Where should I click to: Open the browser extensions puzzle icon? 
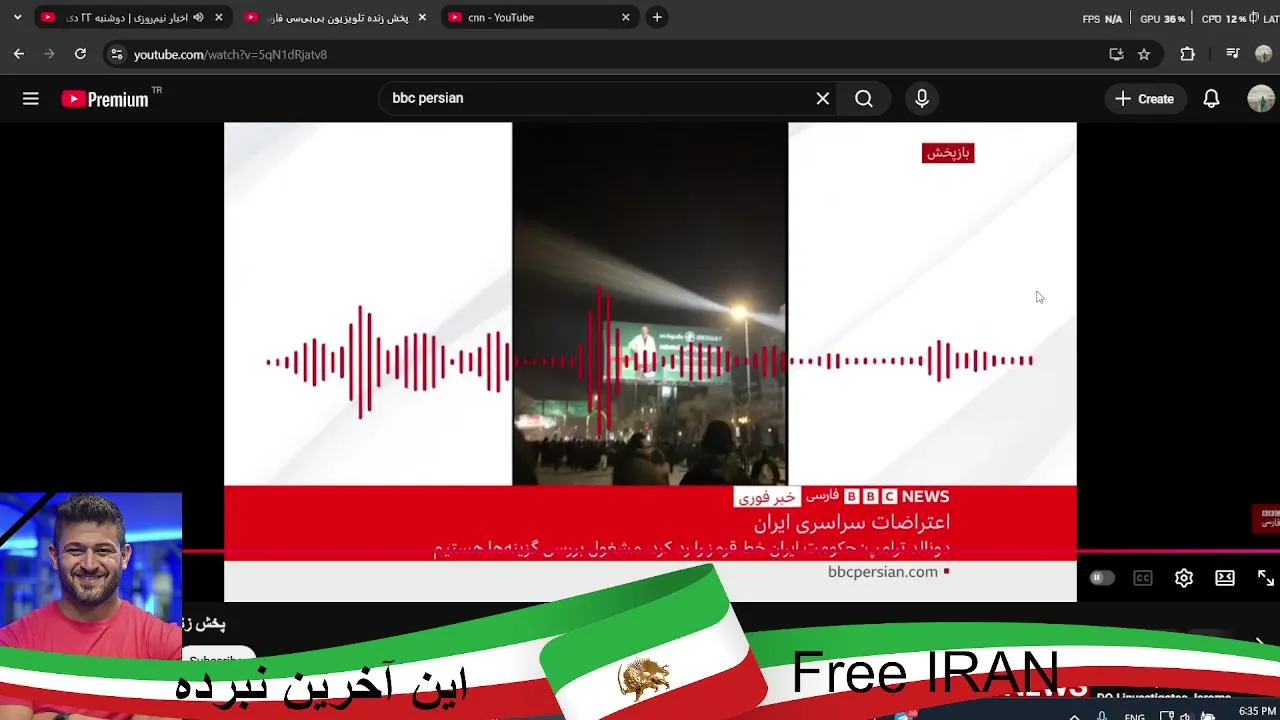1188,54
